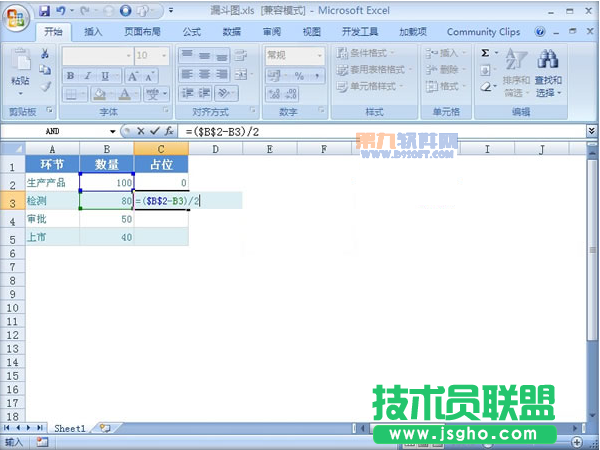Click the formula bar input field
This screenshot has width=600, height=450.
(383, 132)
